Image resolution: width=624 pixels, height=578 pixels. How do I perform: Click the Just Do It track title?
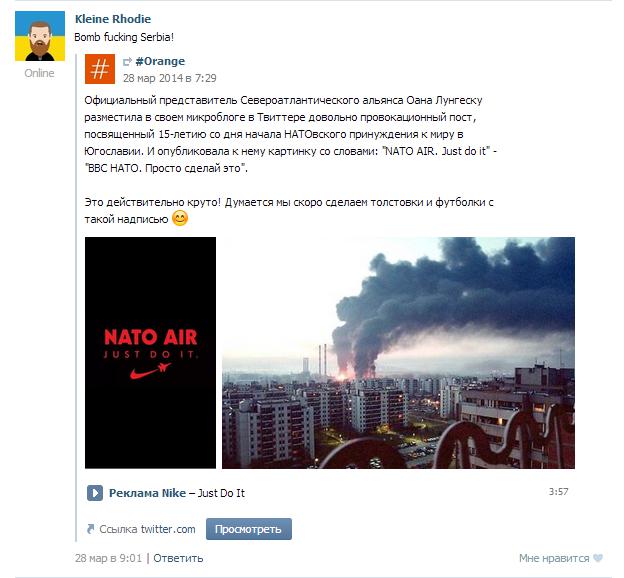point(221,493)
